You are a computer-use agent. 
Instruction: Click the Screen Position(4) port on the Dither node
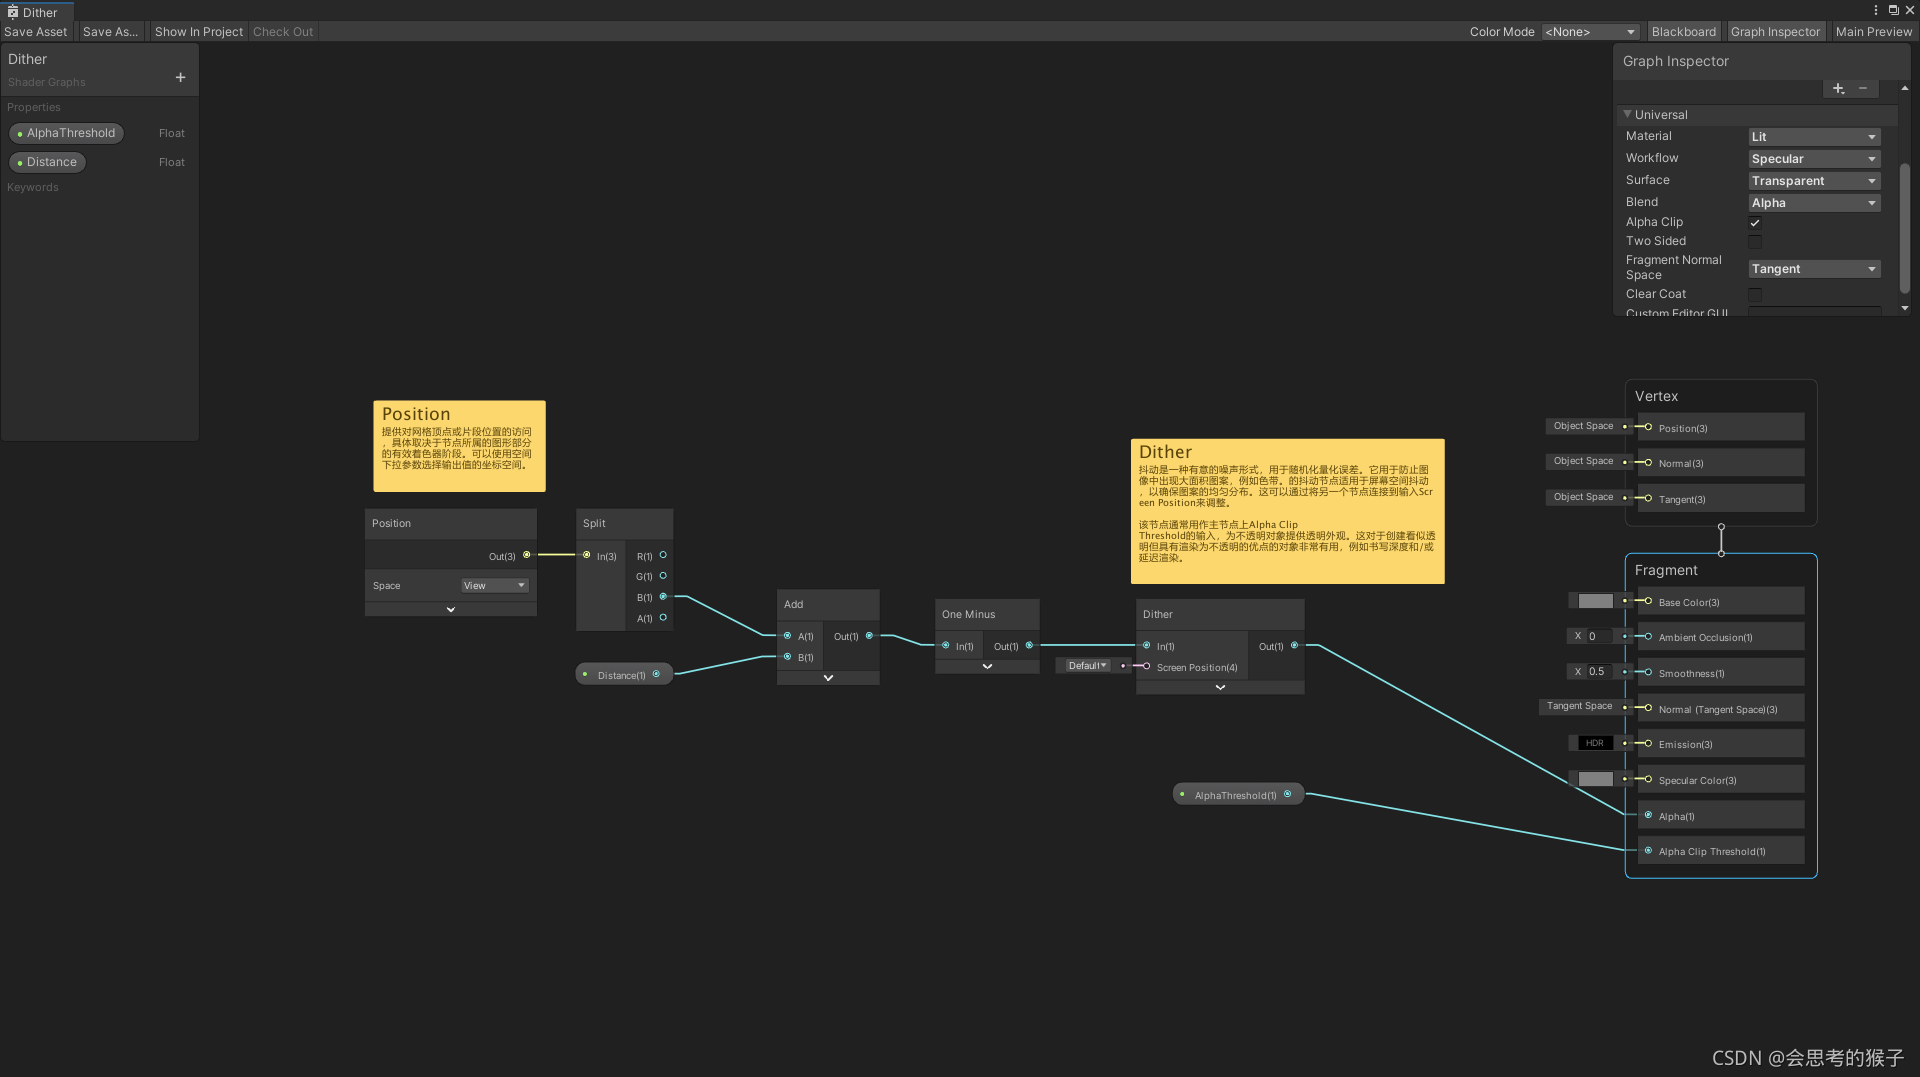click(x=1146, y=666)
